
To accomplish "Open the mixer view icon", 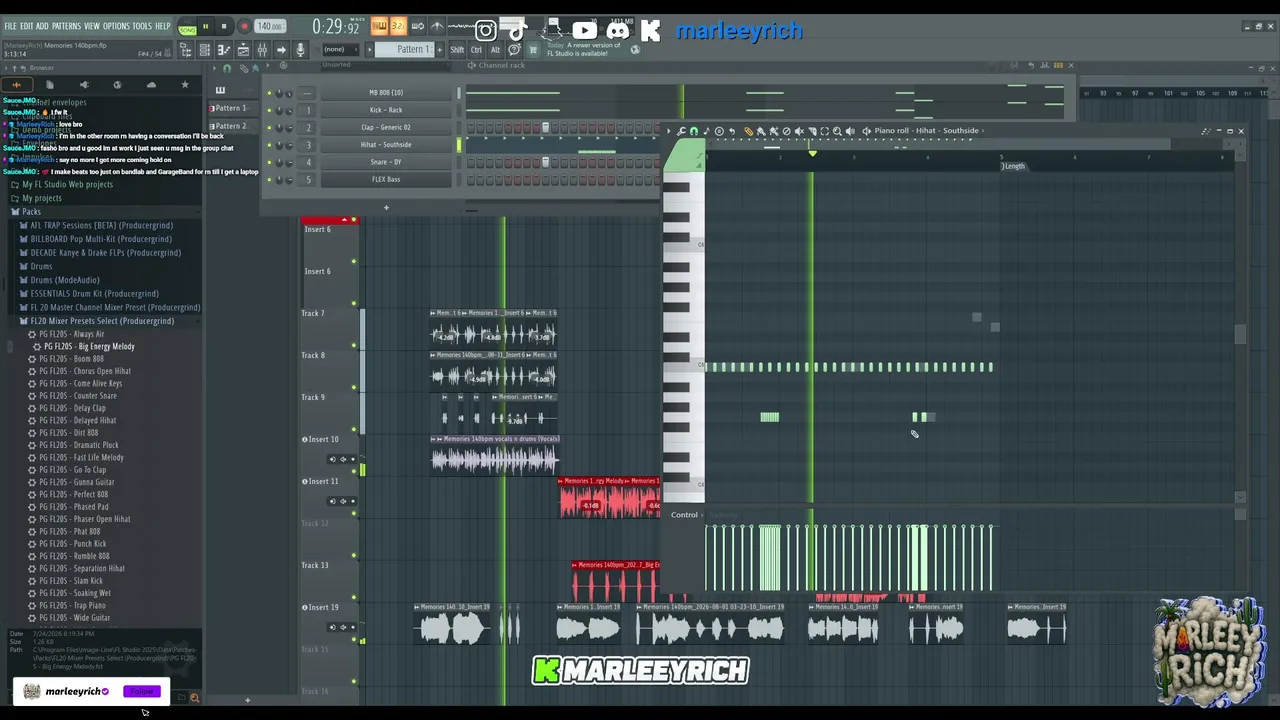I will point(262,50).
